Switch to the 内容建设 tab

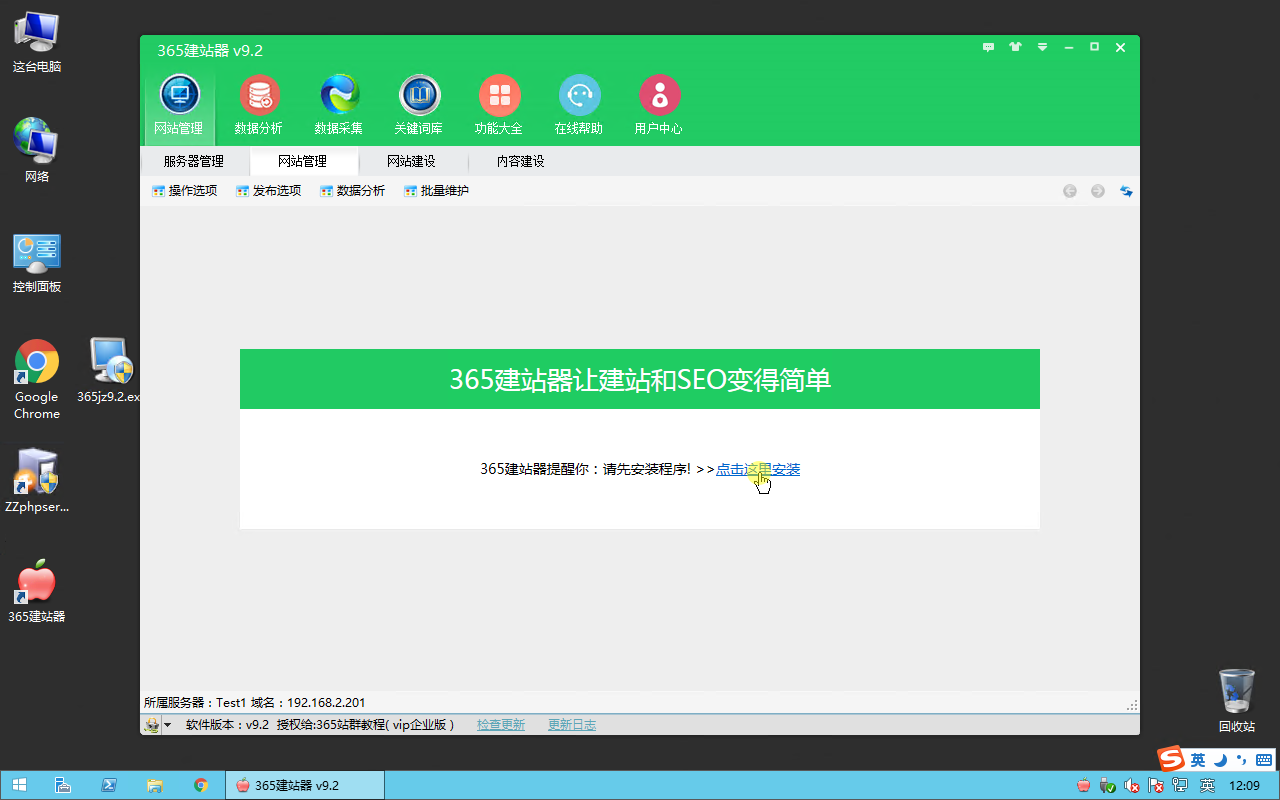(x=521, y=161)
